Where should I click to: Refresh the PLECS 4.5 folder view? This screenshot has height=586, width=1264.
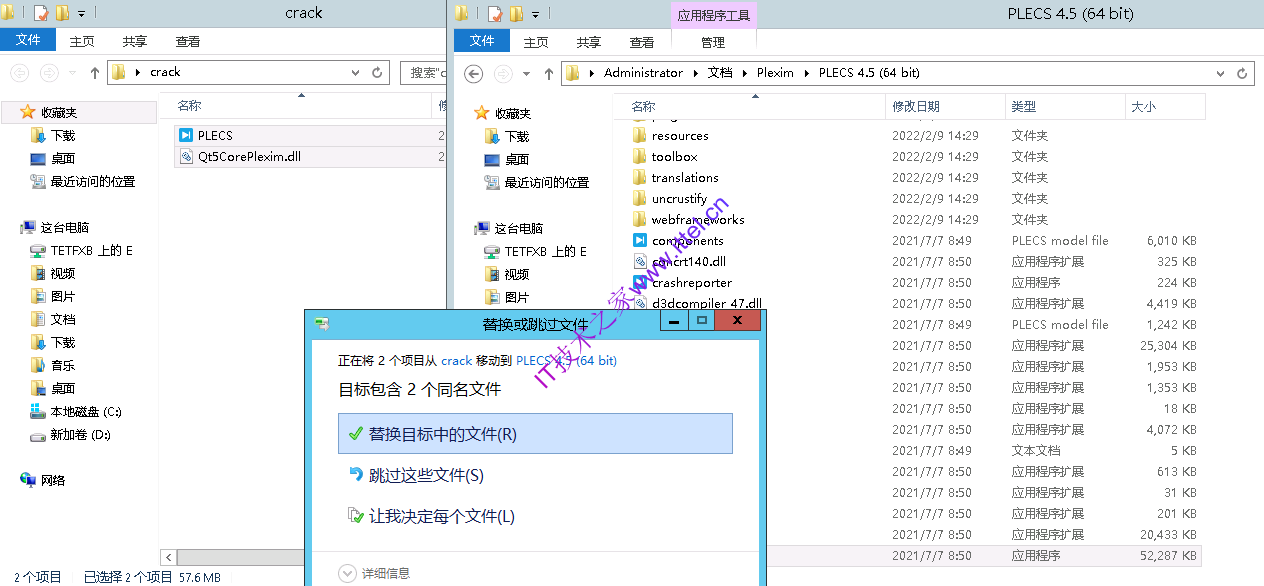point(1243,73)
